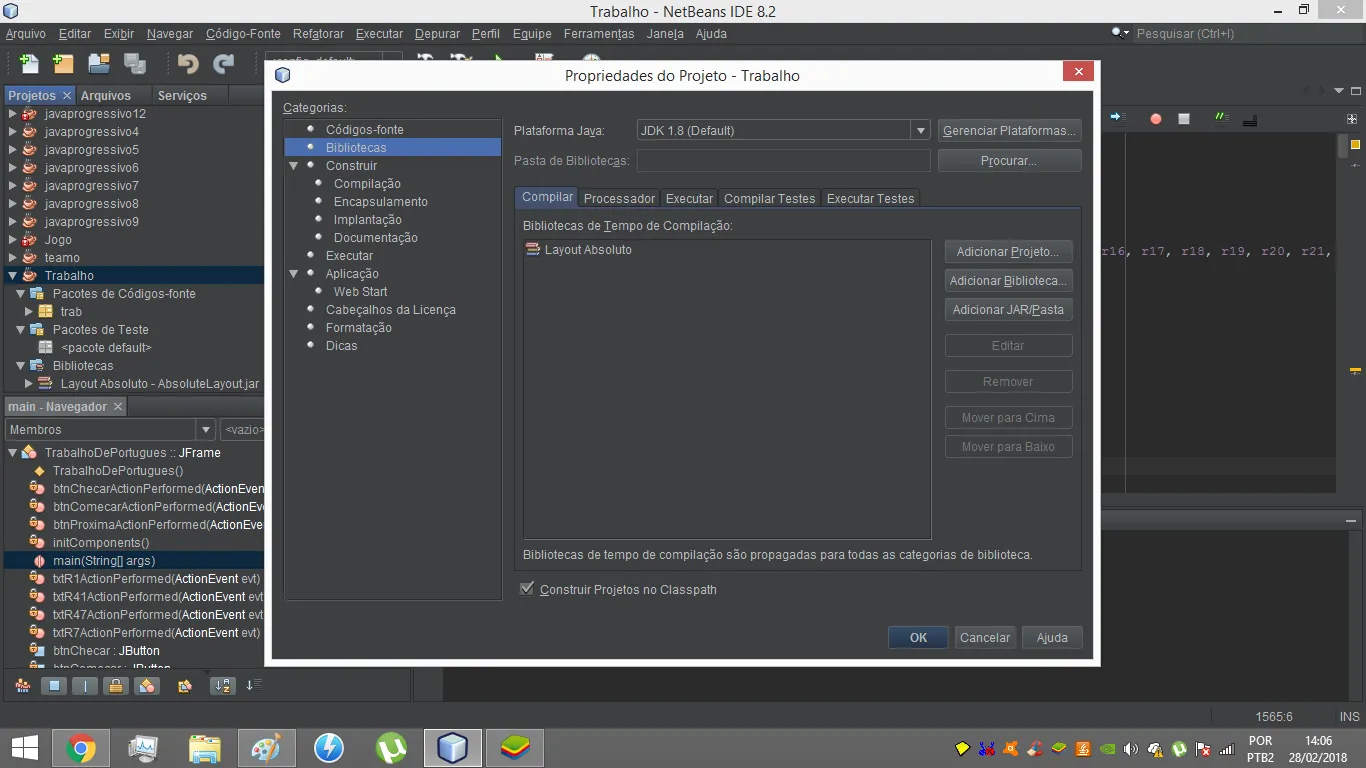
Task: Open the Plataforma Java dropdown
Action: pyautogui.click(x=921, y=130)
